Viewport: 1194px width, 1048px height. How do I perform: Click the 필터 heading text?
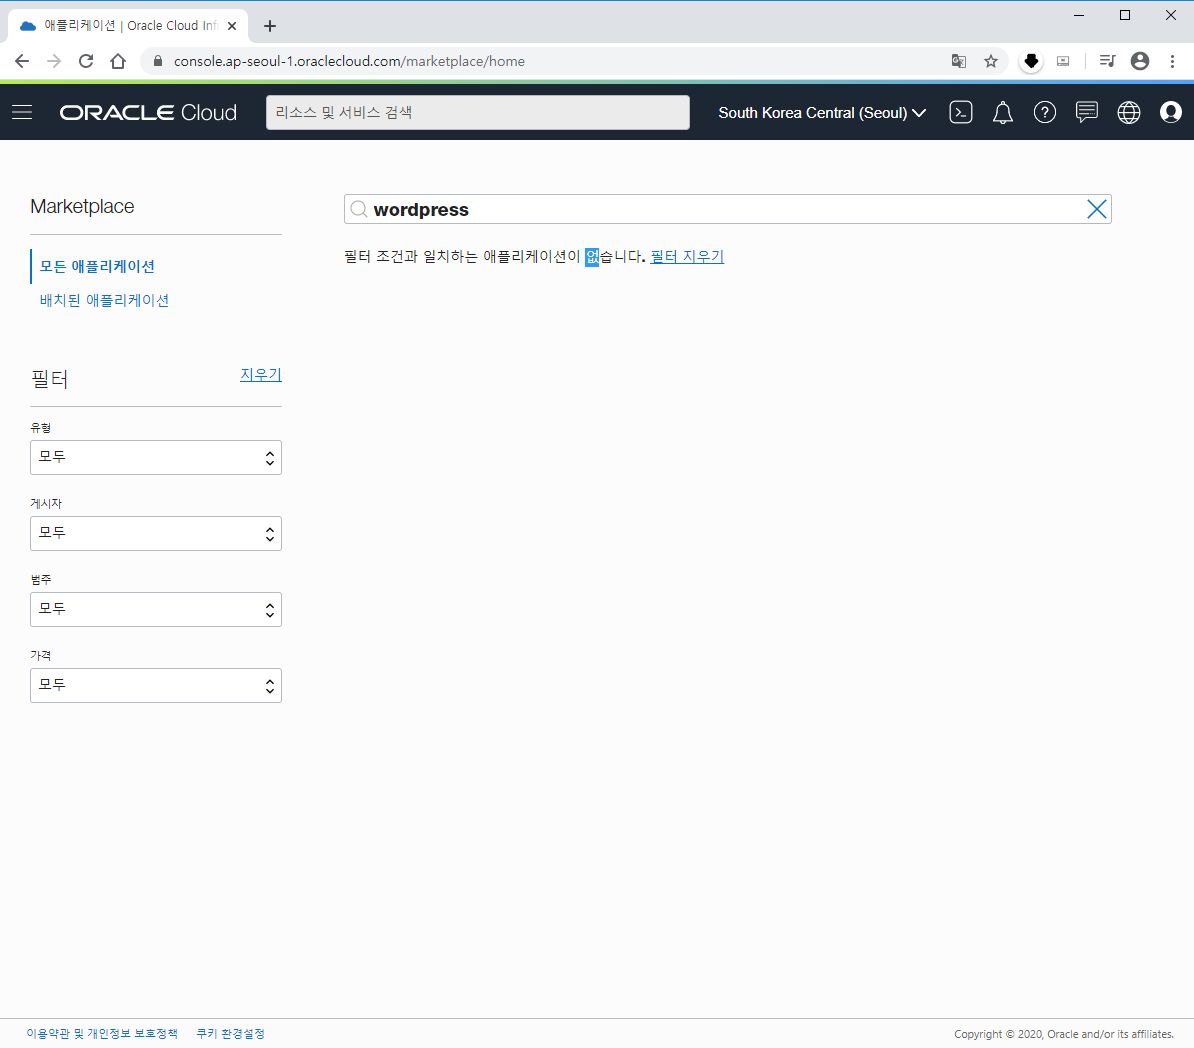point(49,379)
